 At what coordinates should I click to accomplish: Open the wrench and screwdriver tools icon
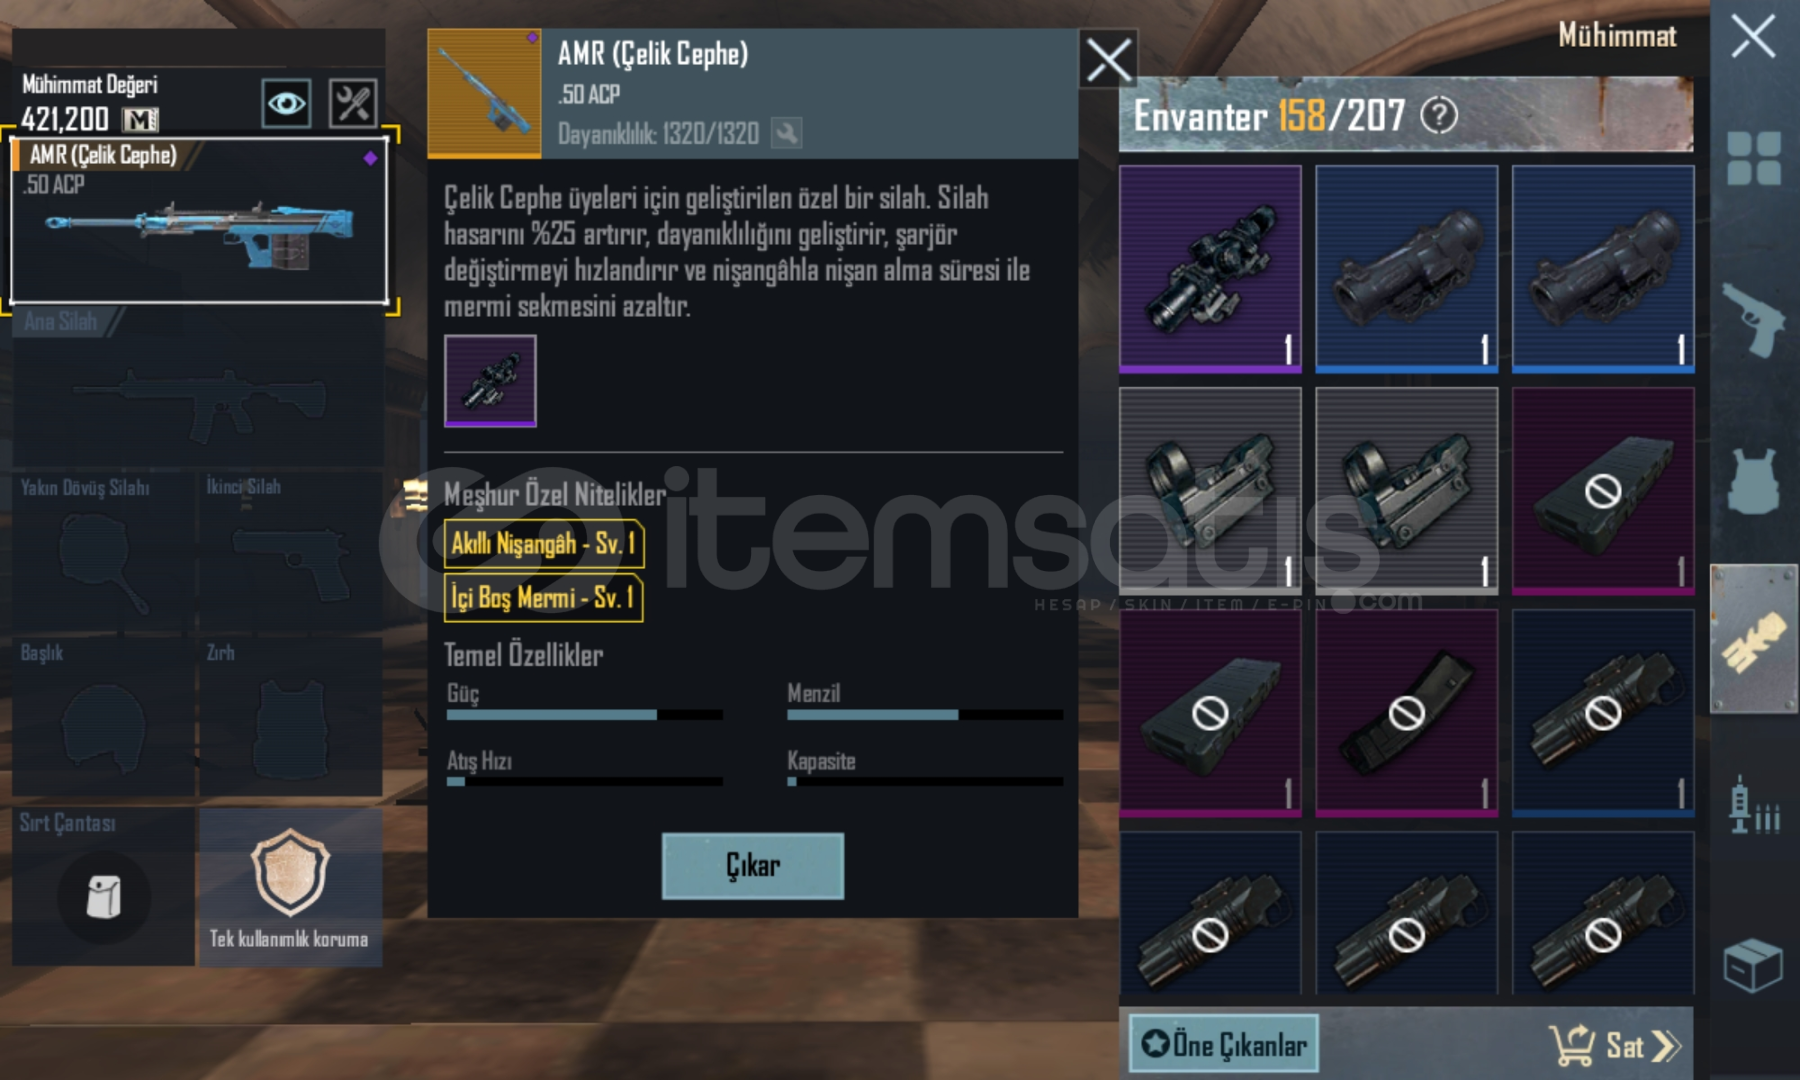click(353, 103)
